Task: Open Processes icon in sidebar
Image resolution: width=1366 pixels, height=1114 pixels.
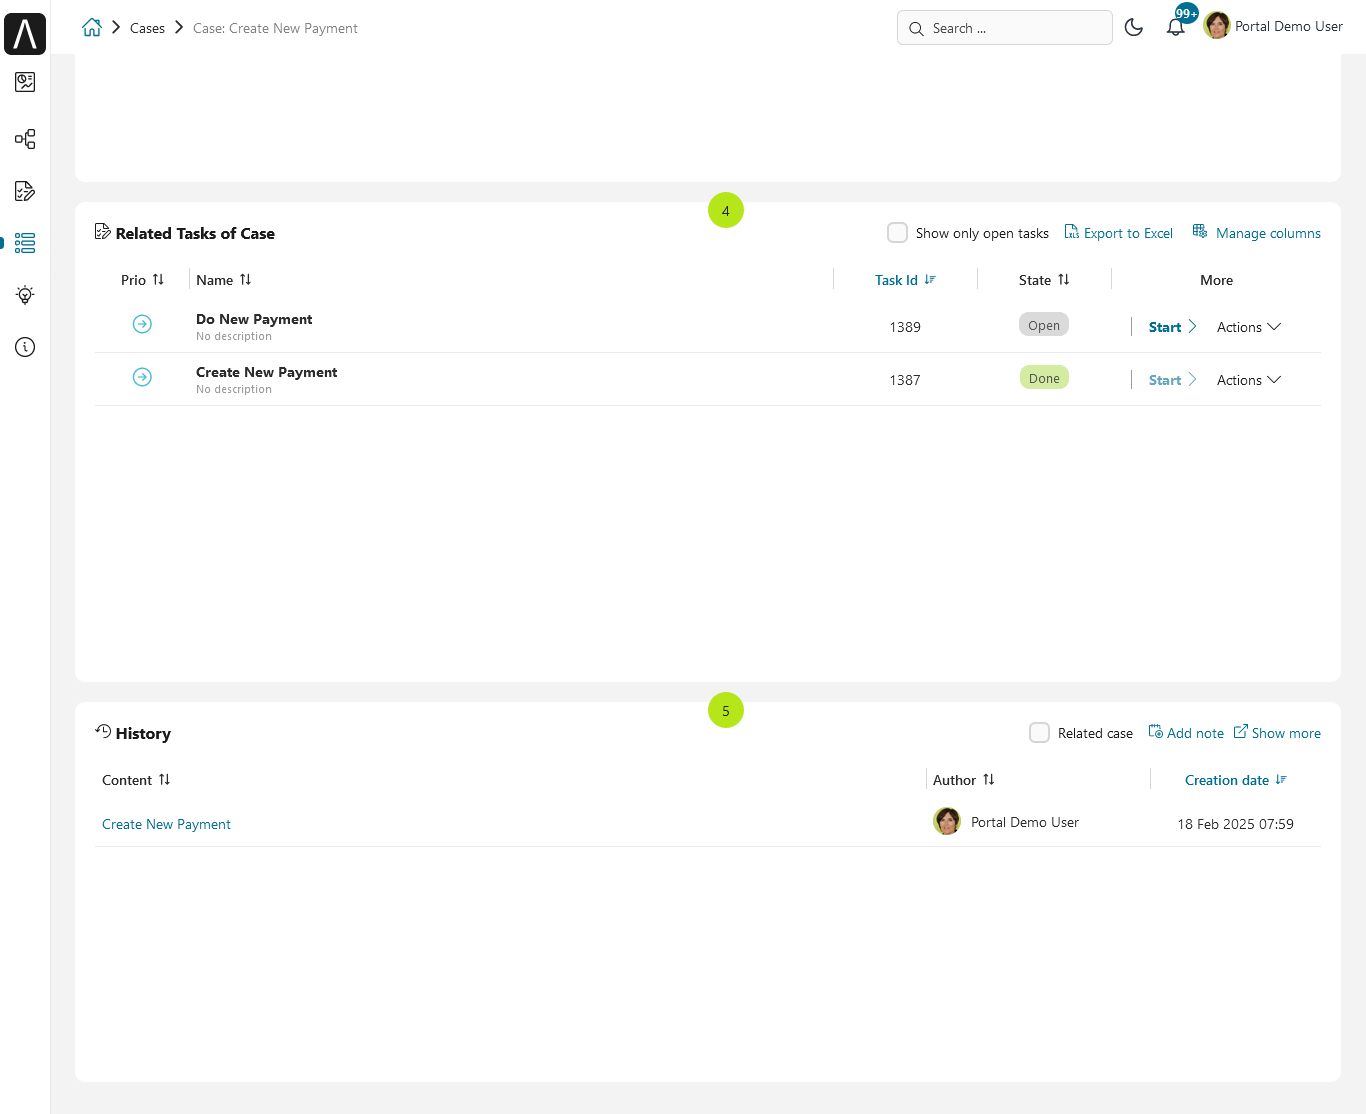Action: coord(25,139)
